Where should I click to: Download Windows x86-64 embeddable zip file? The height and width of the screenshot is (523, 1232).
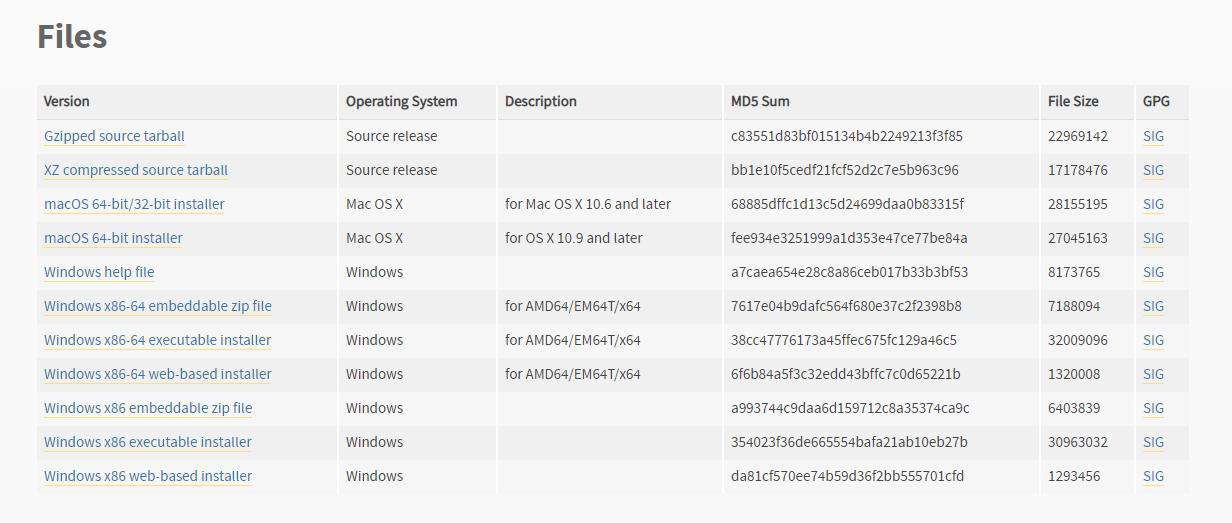pyautogui.click(x=158, y=306)
